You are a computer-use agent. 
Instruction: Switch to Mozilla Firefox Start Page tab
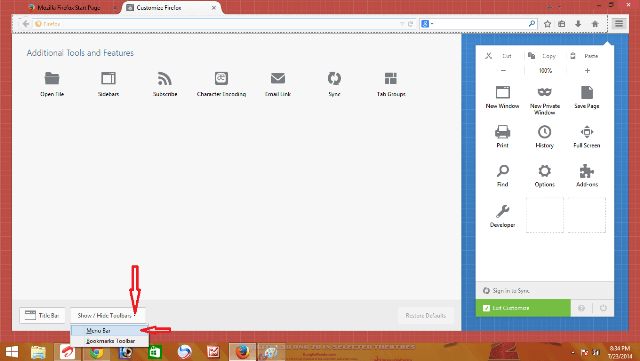(69, 7)
